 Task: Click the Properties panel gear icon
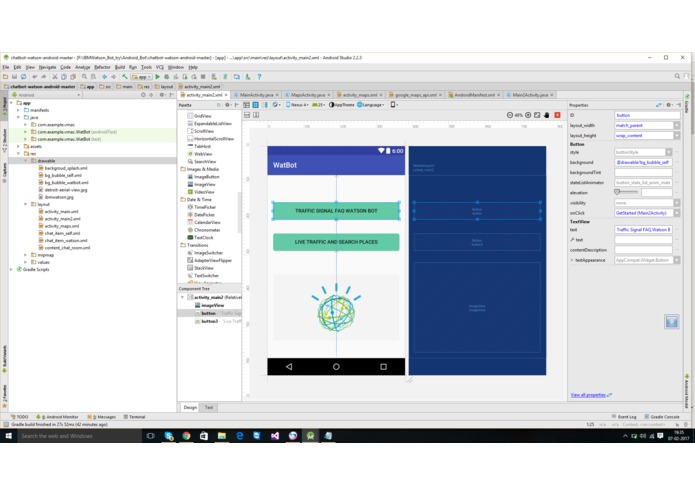pos(669,105)
